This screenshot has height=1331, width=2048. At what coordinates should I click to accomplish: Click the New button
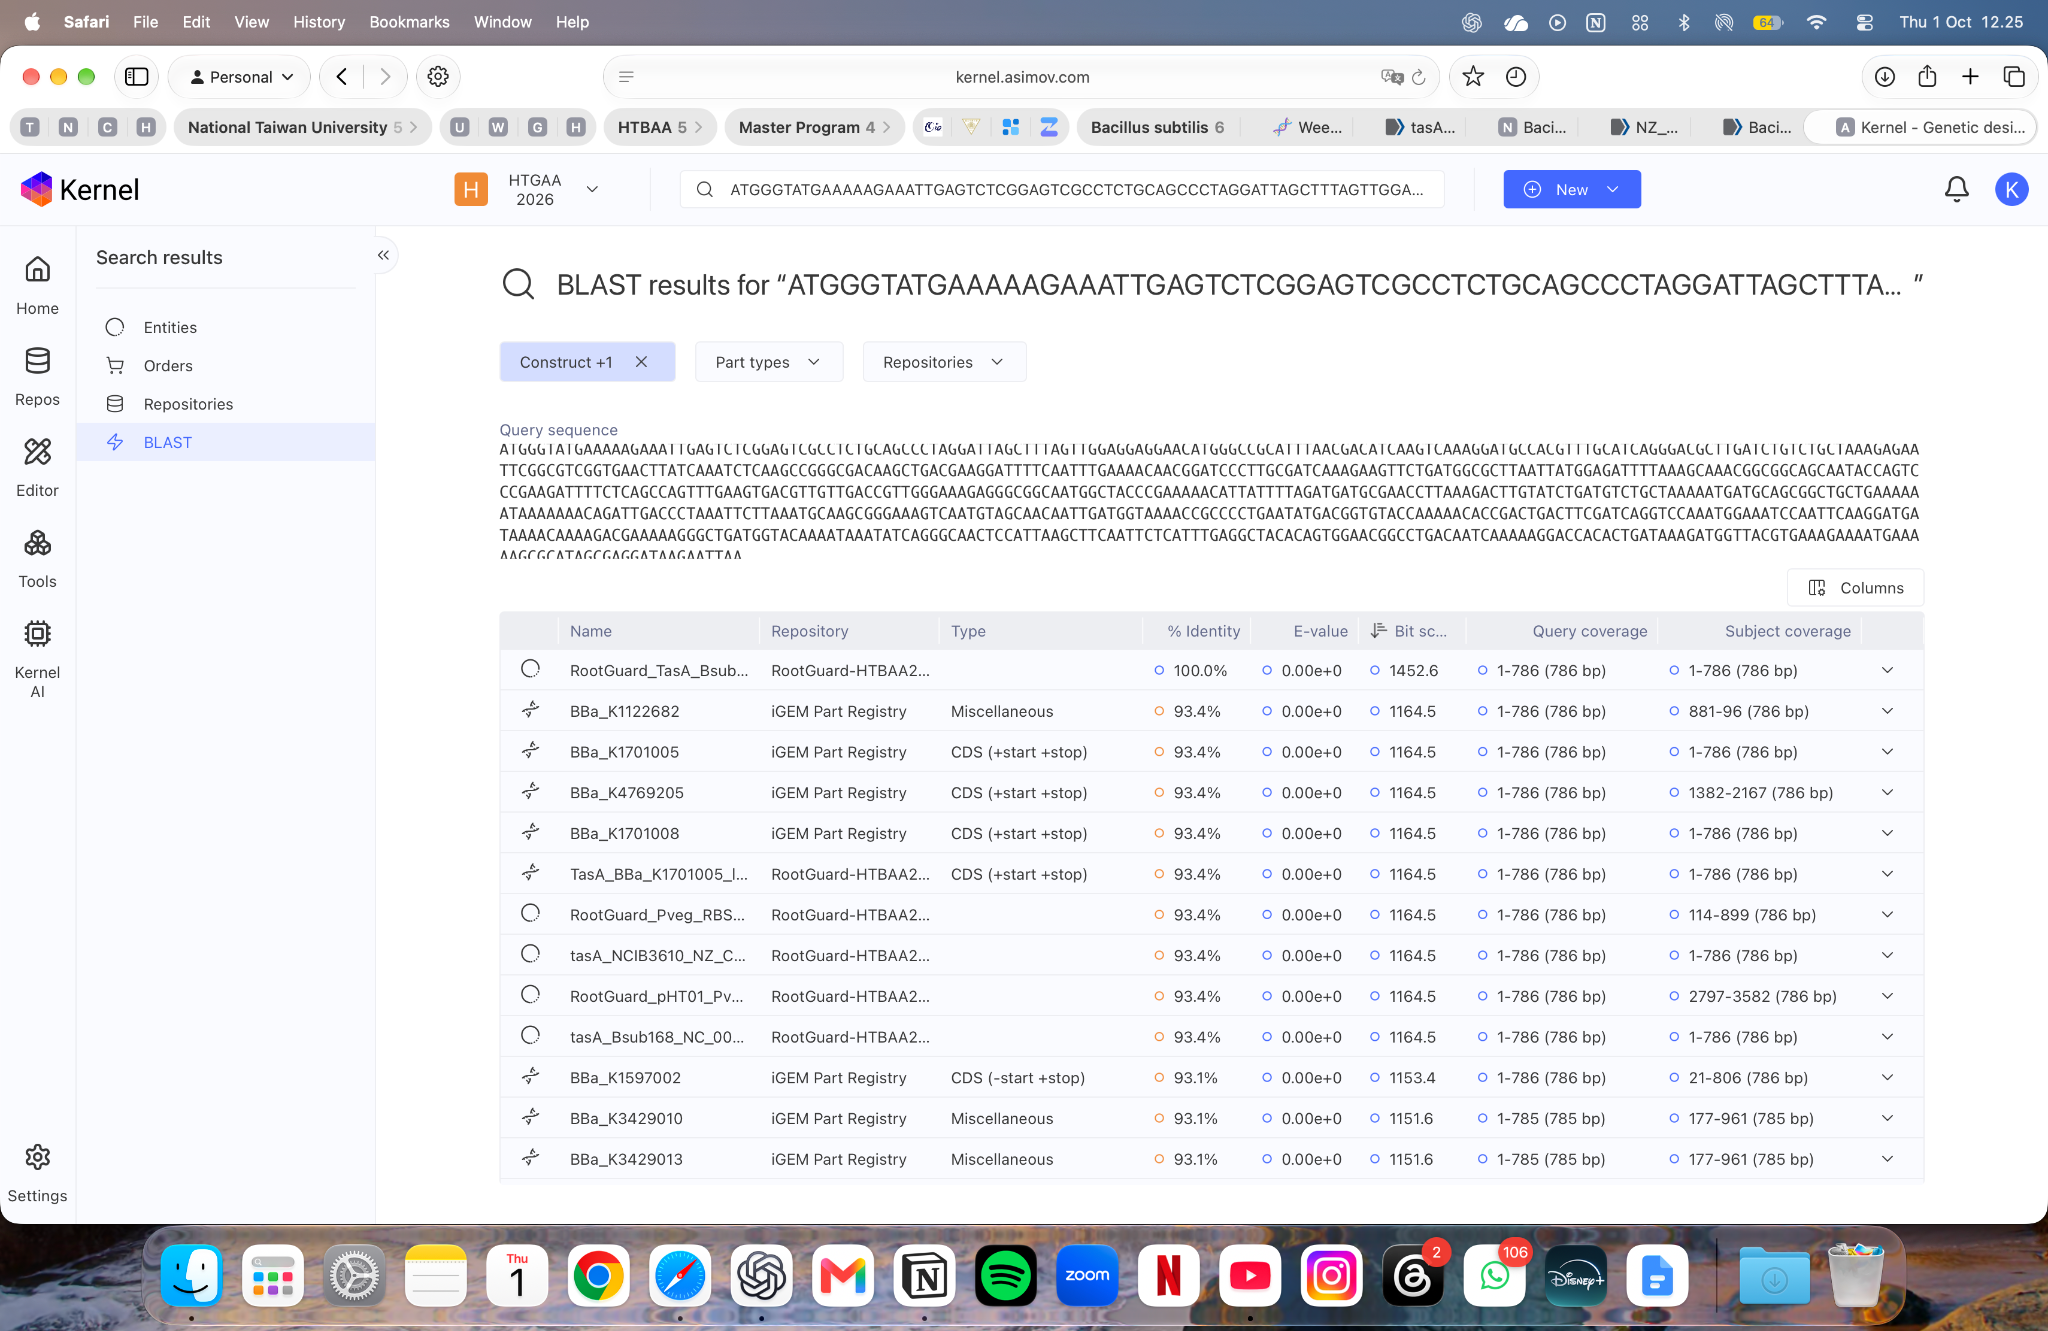pos(1571,189)
